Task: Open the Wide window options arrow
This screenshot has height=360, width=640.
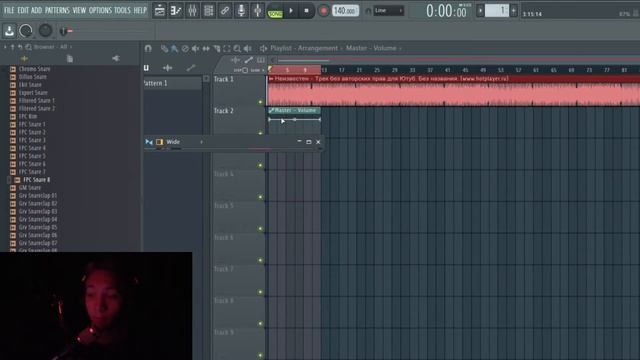Action: pos(201,142)
